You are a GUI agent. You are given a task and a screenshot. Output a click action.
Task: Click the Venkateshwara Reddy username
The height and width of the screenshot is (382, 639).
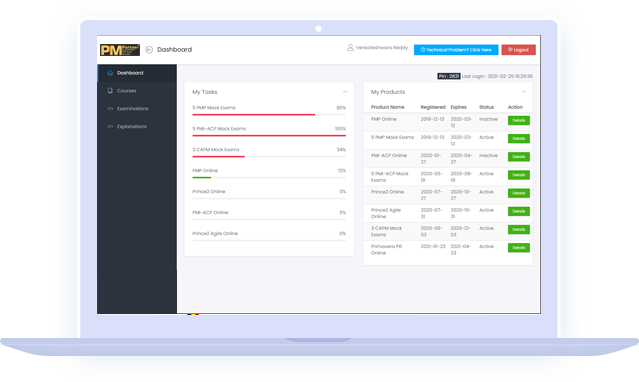[x=382, y=48]
